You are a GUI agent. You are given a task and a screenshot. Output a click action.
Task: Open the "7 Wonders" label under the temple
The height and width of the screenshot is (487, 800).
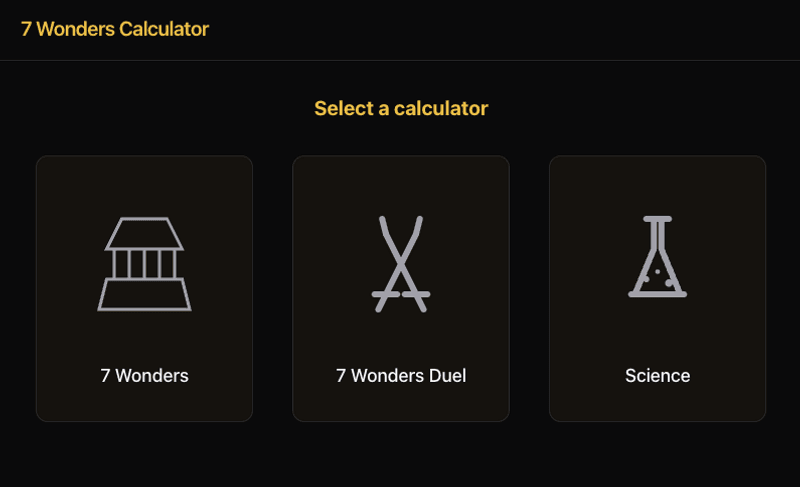coord(144,376)
